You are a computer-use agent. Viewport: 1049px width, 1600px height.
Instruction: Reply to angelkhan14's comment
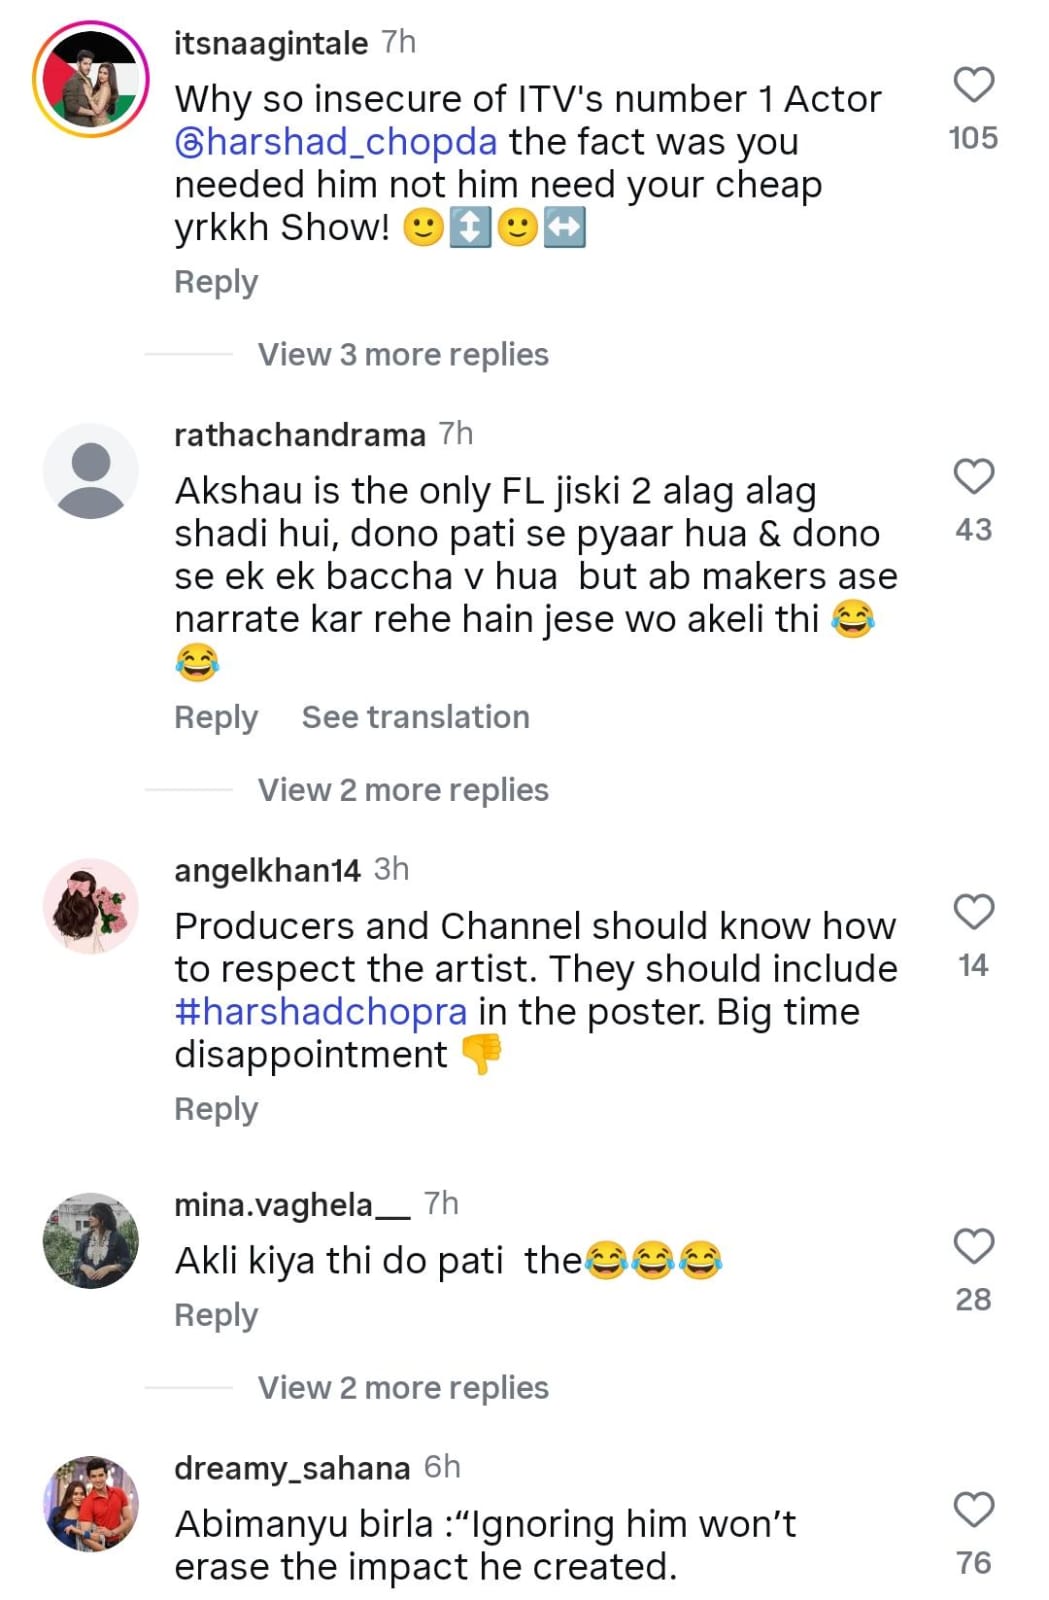point(216,1109)
